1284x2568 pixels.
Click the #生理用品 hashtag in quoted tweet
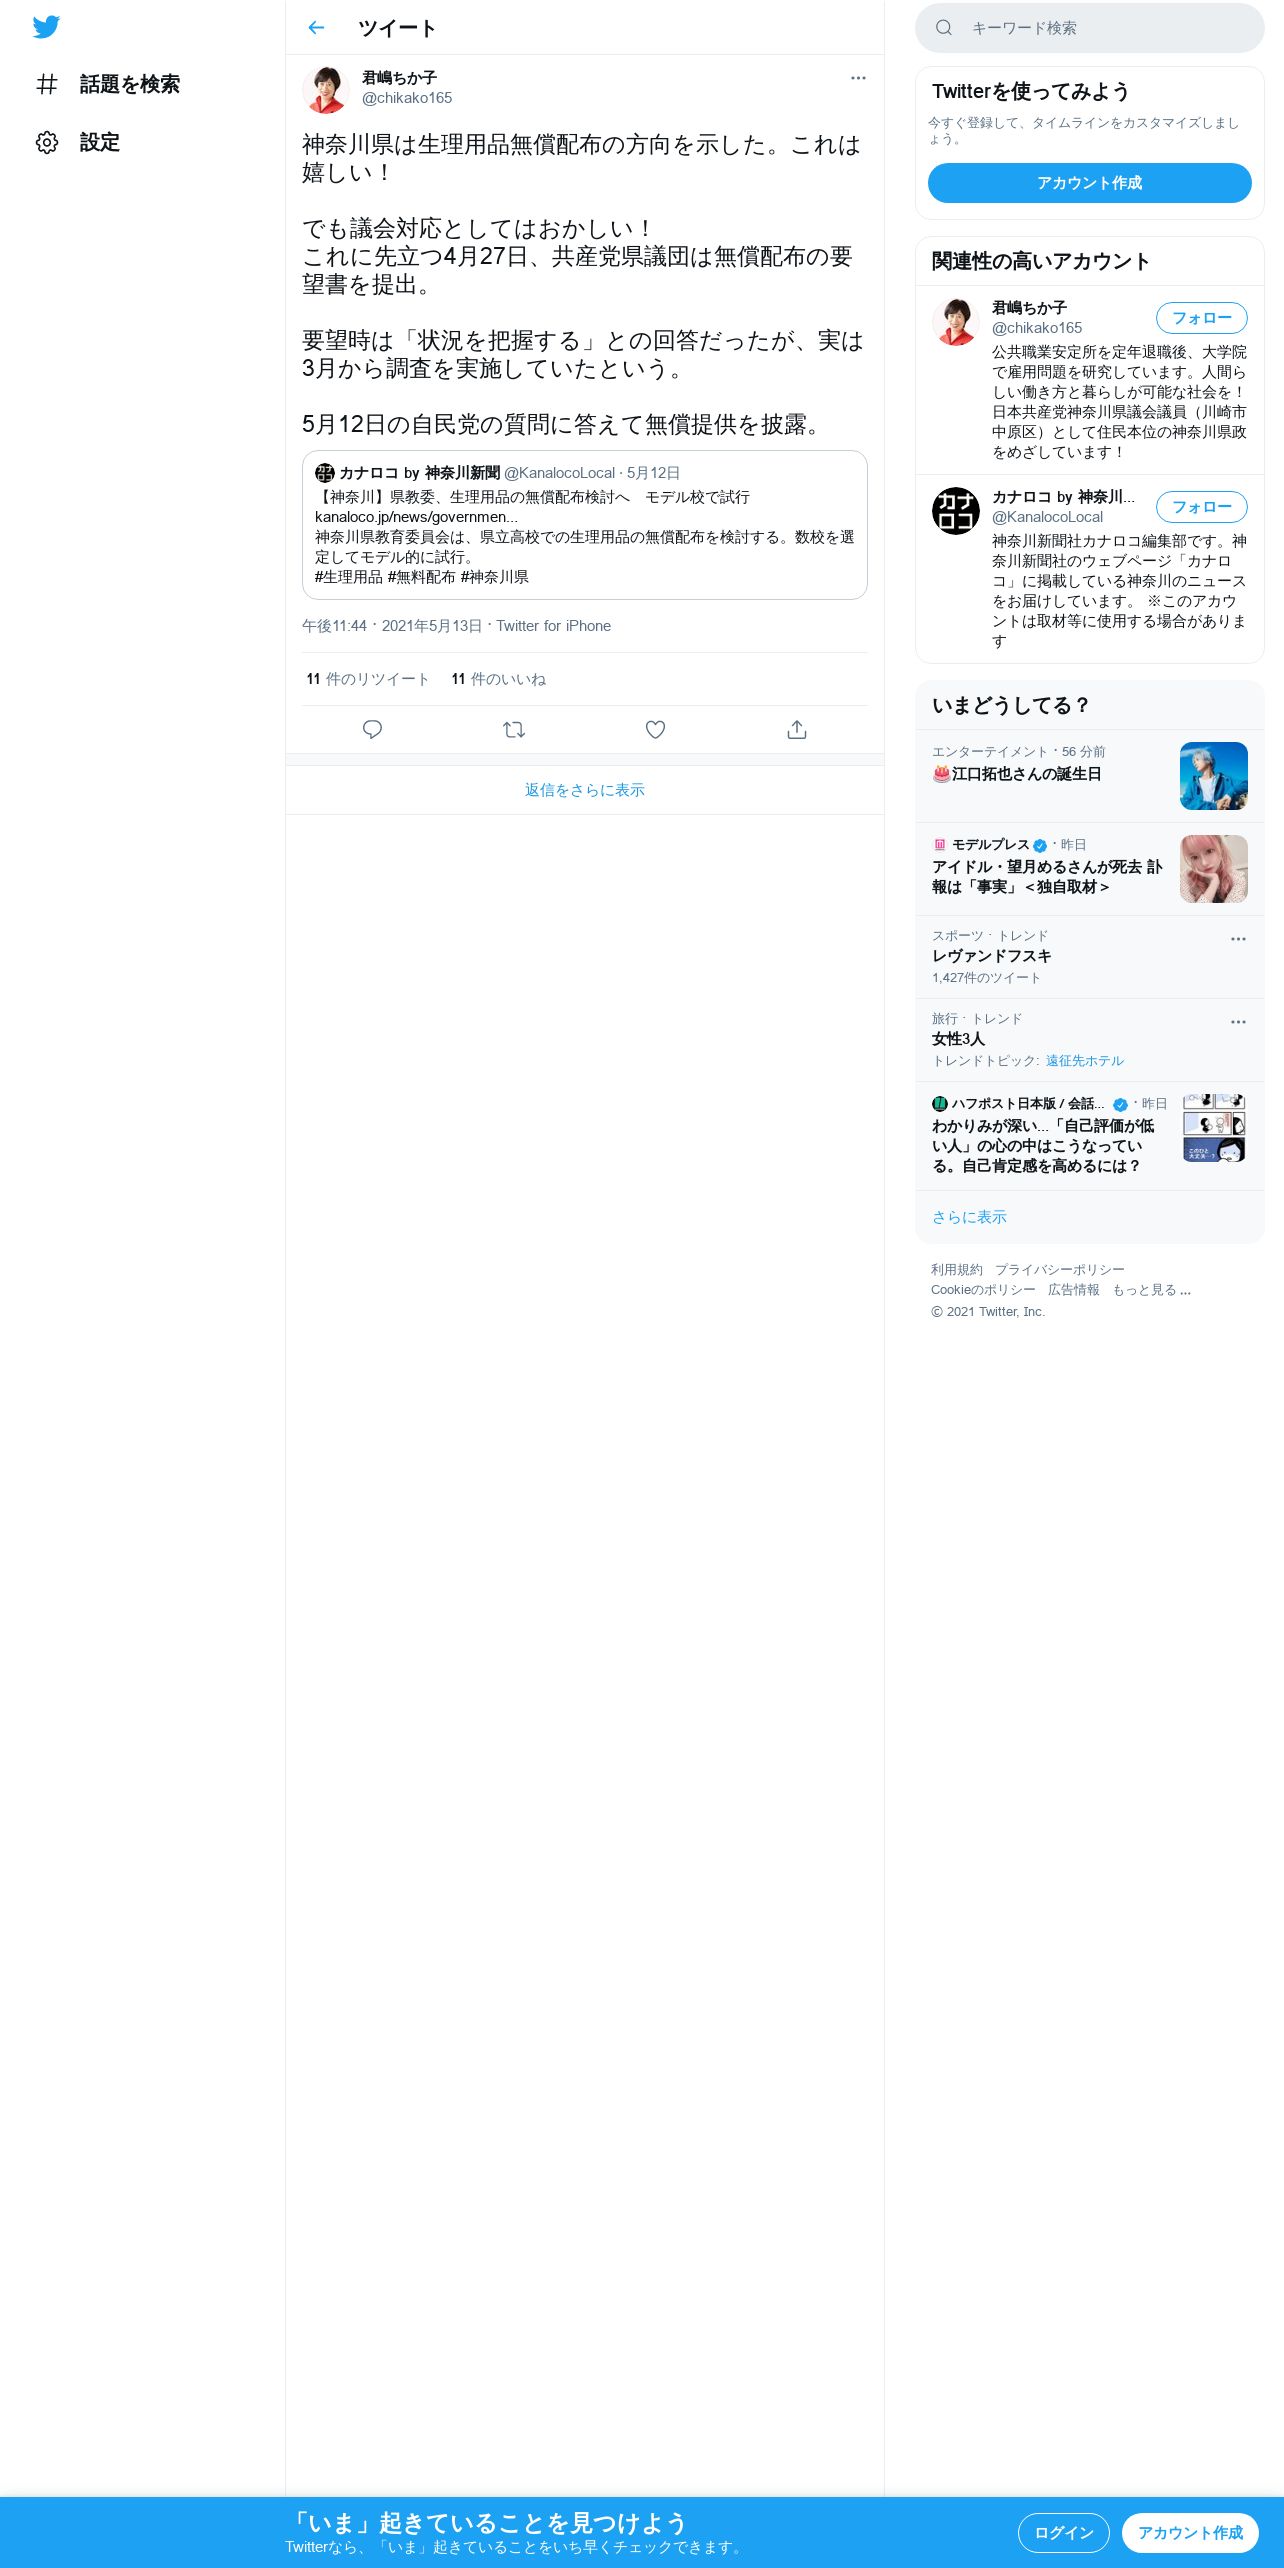click(349, 577)
